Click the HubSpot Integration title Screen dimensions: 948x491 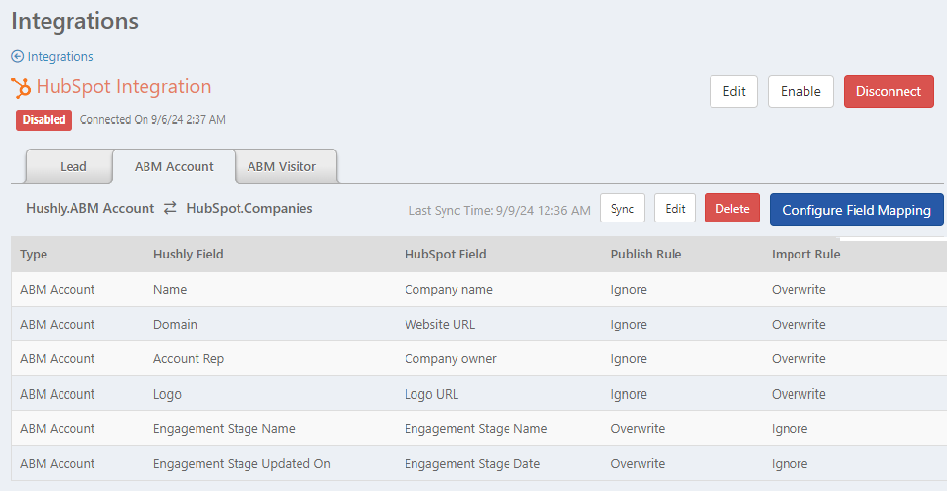(124, 86)
